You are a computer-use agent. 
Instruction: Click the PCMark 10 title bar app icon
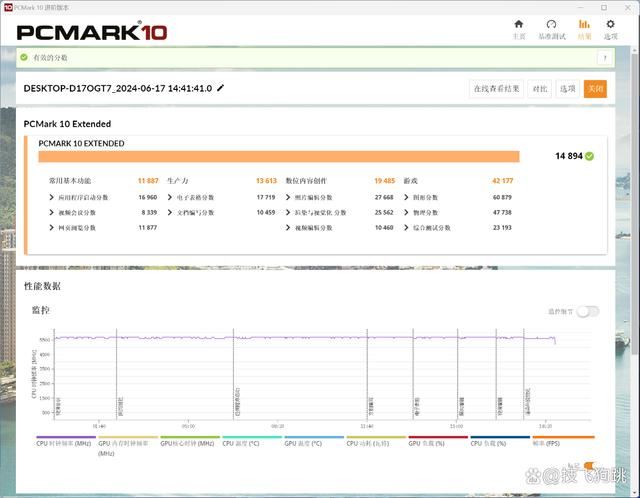pyautogui.click(x=8, y=7)
